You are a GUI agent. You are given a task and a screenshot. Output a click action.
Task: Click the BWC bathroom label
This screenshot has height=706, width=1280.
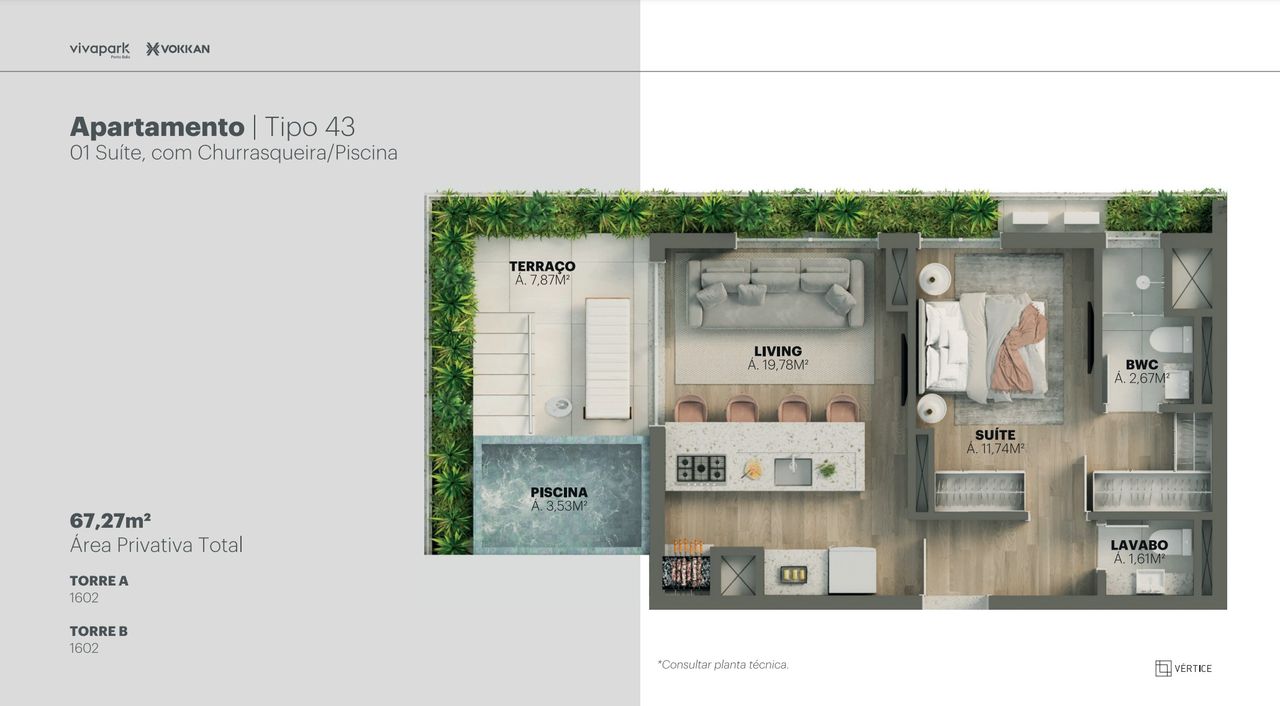[x=1141, y=365]
